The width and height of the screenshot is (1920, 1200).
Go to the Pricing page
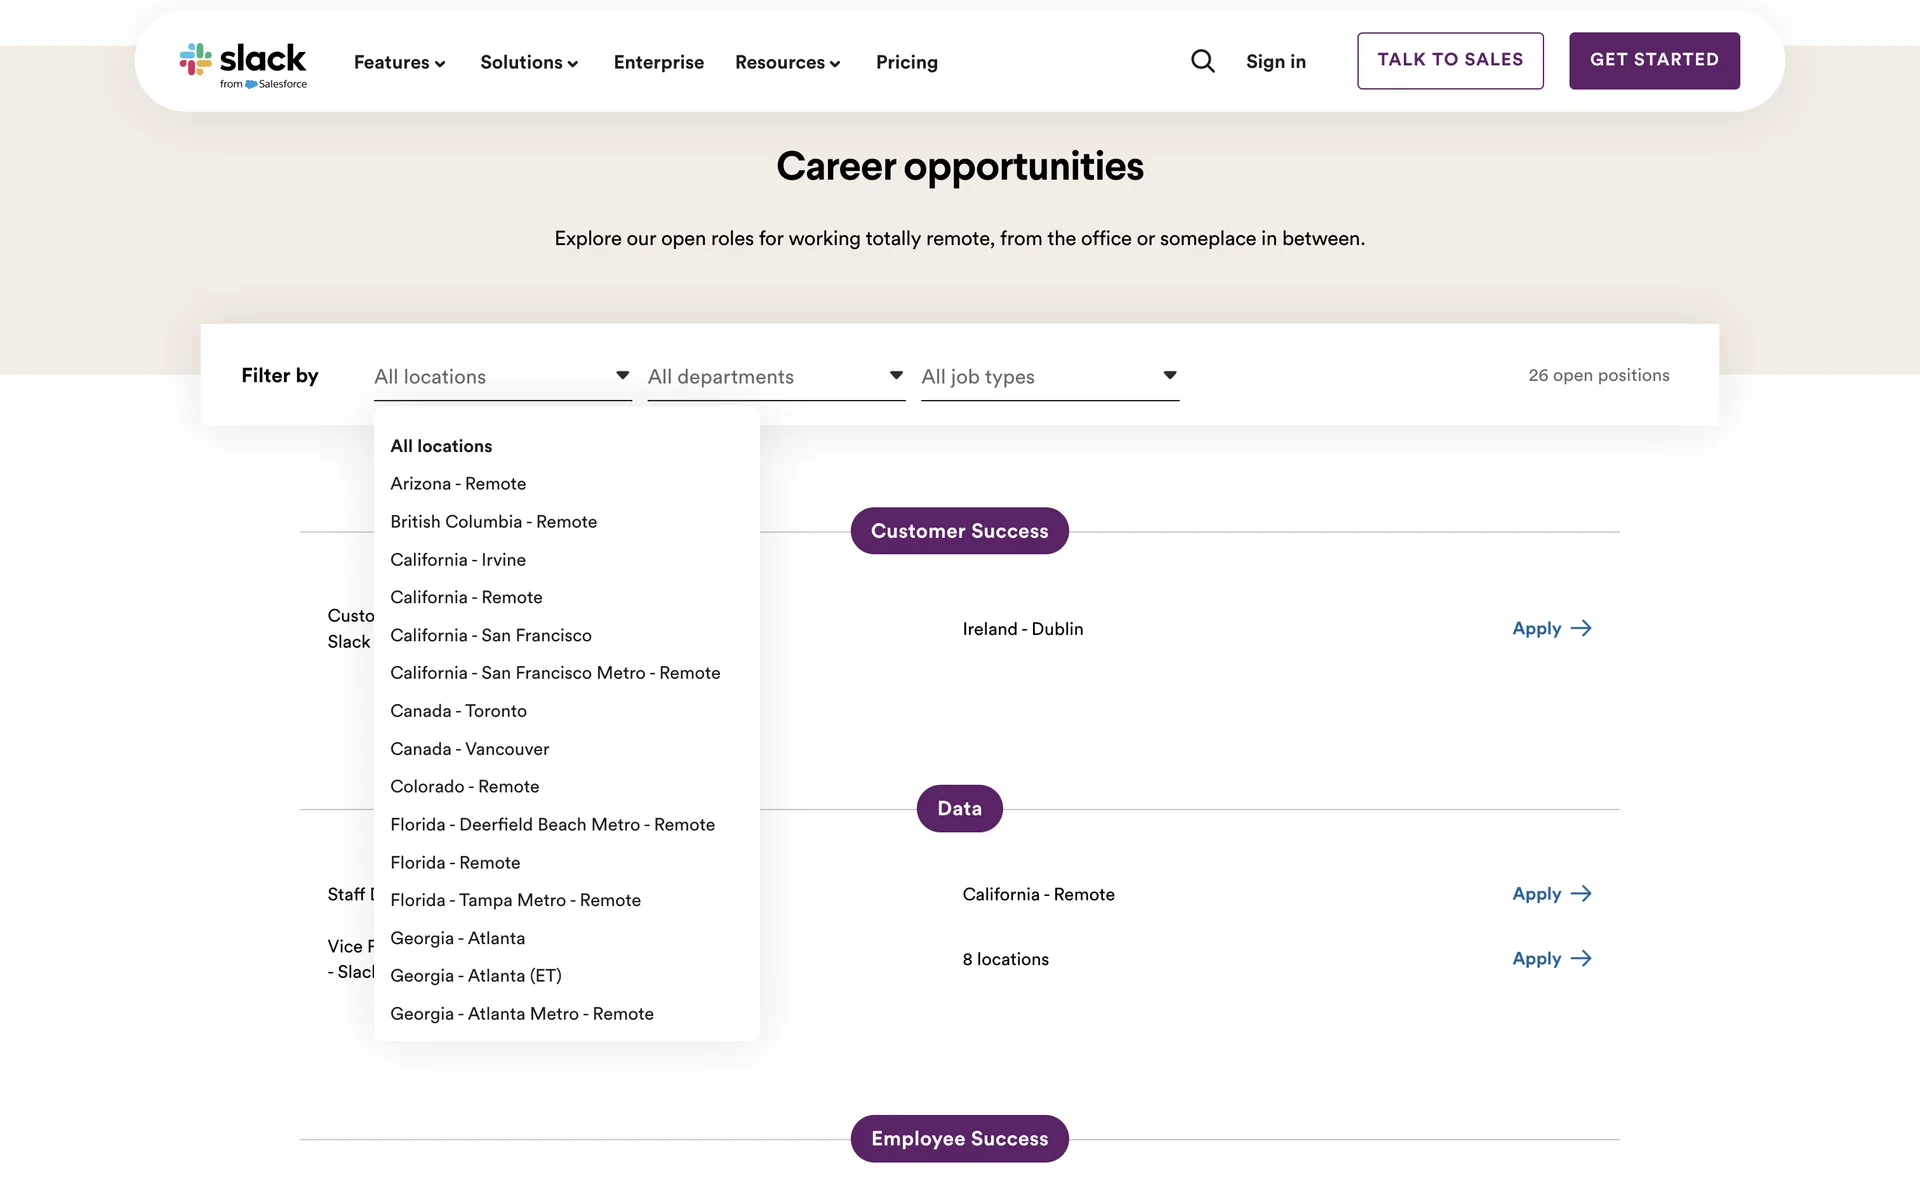click(x=907, y=62)
